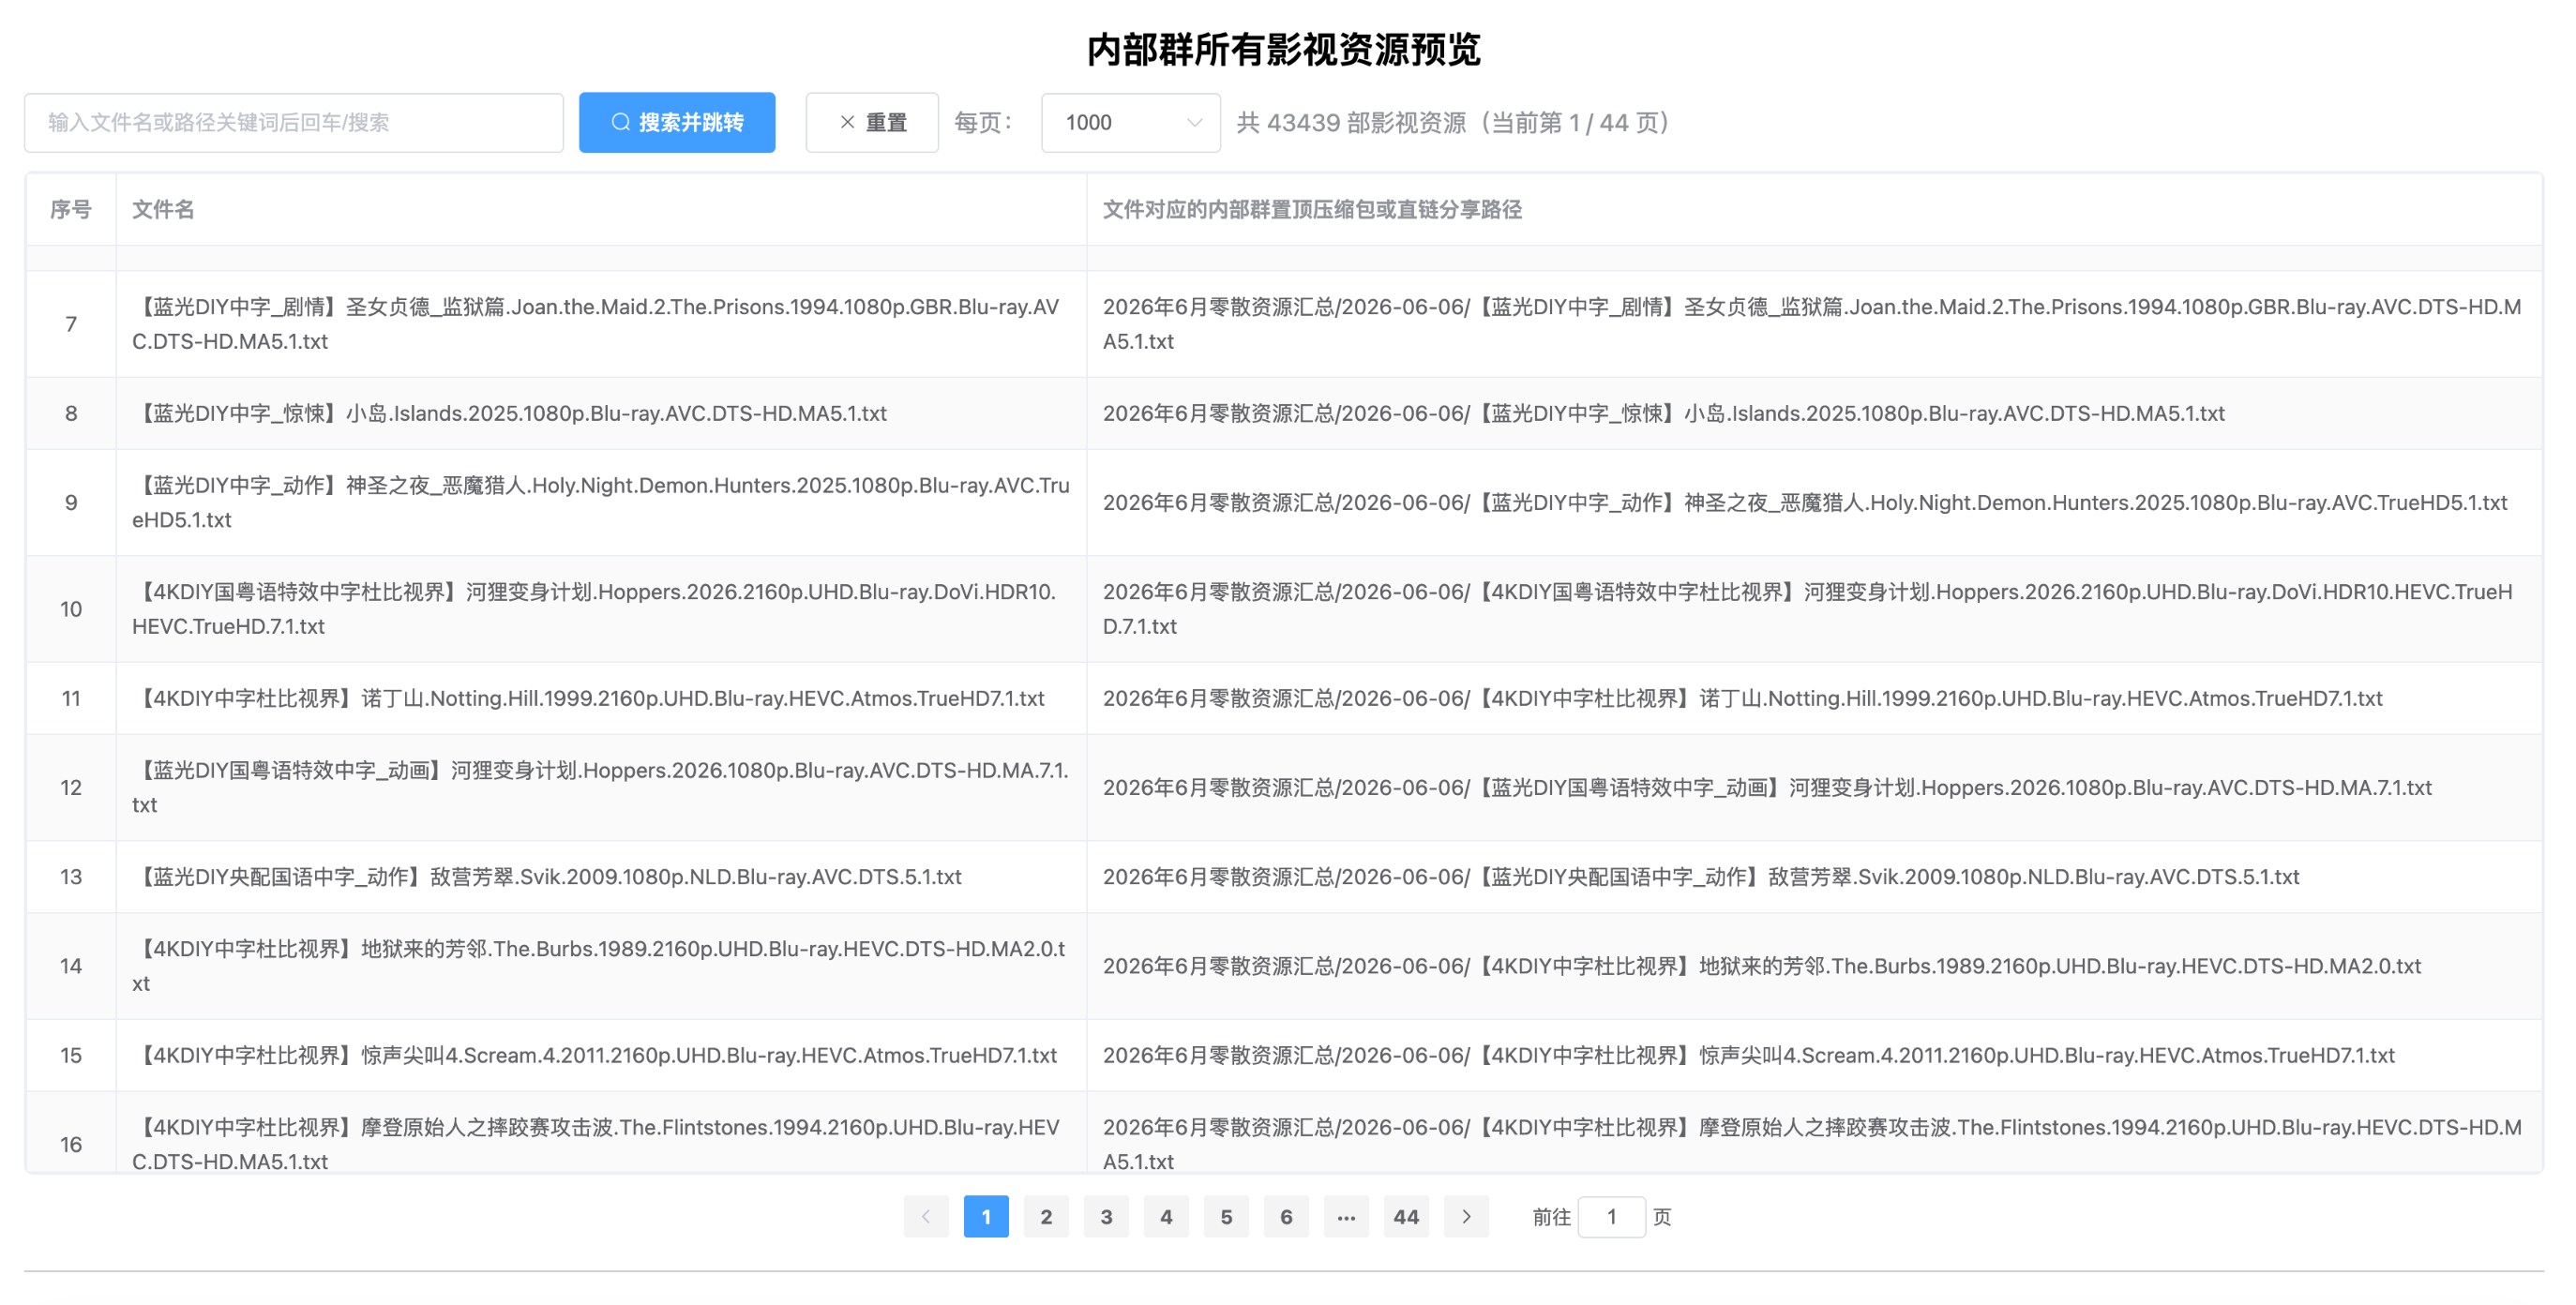
Task: Jump to page 4
Action: (1166, 1216)
